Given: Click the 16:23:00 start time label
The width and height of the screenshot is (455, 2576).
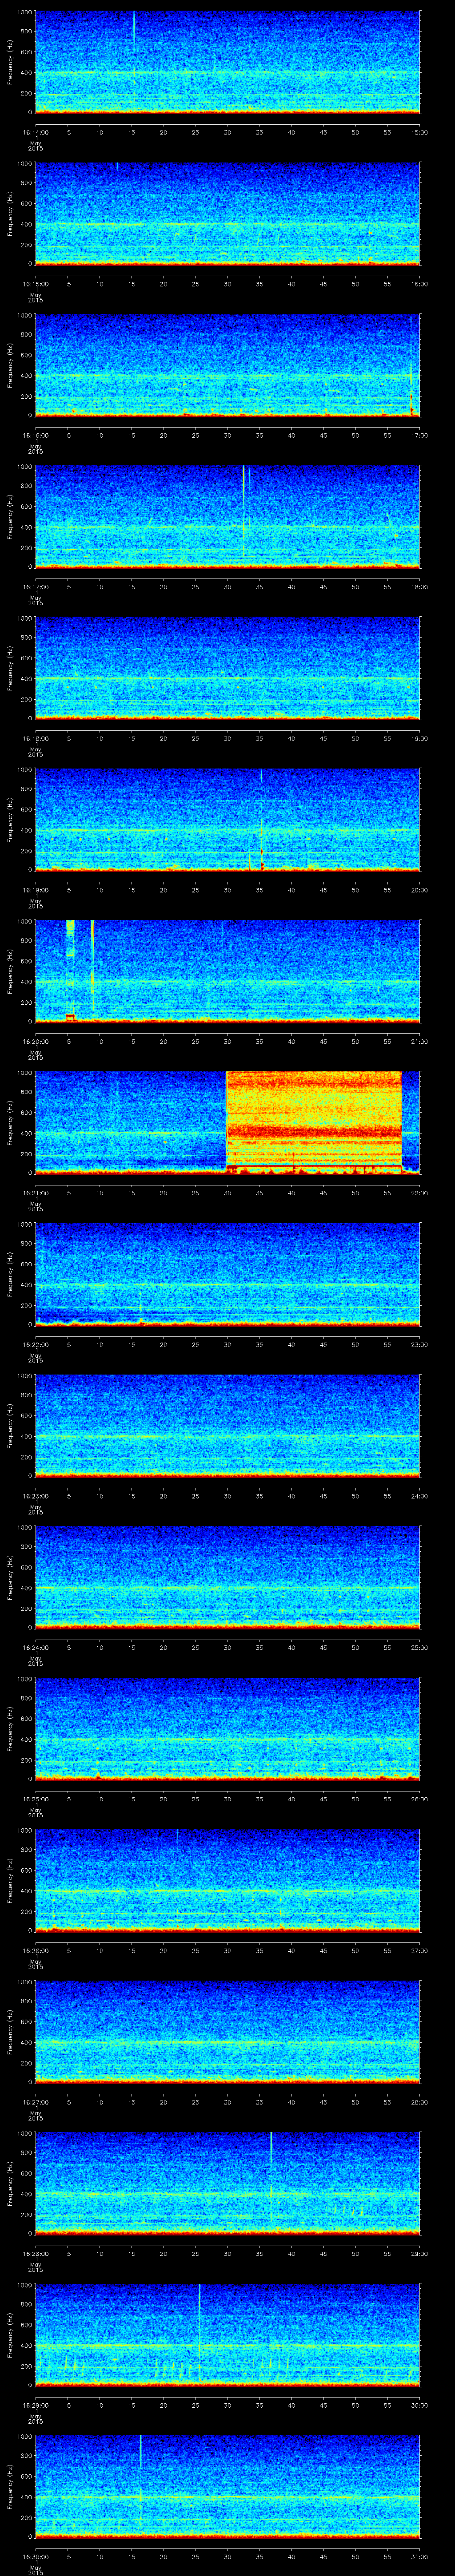Looking at the screenshot, I should [35, 1496].
